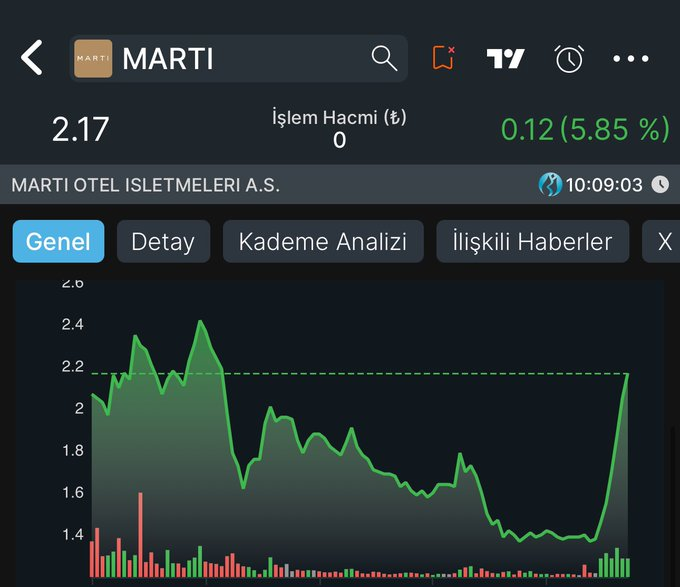The width and height of the screenshot is (680, 587).
Task: Select the Genel tab
Action: pos(58,241)
